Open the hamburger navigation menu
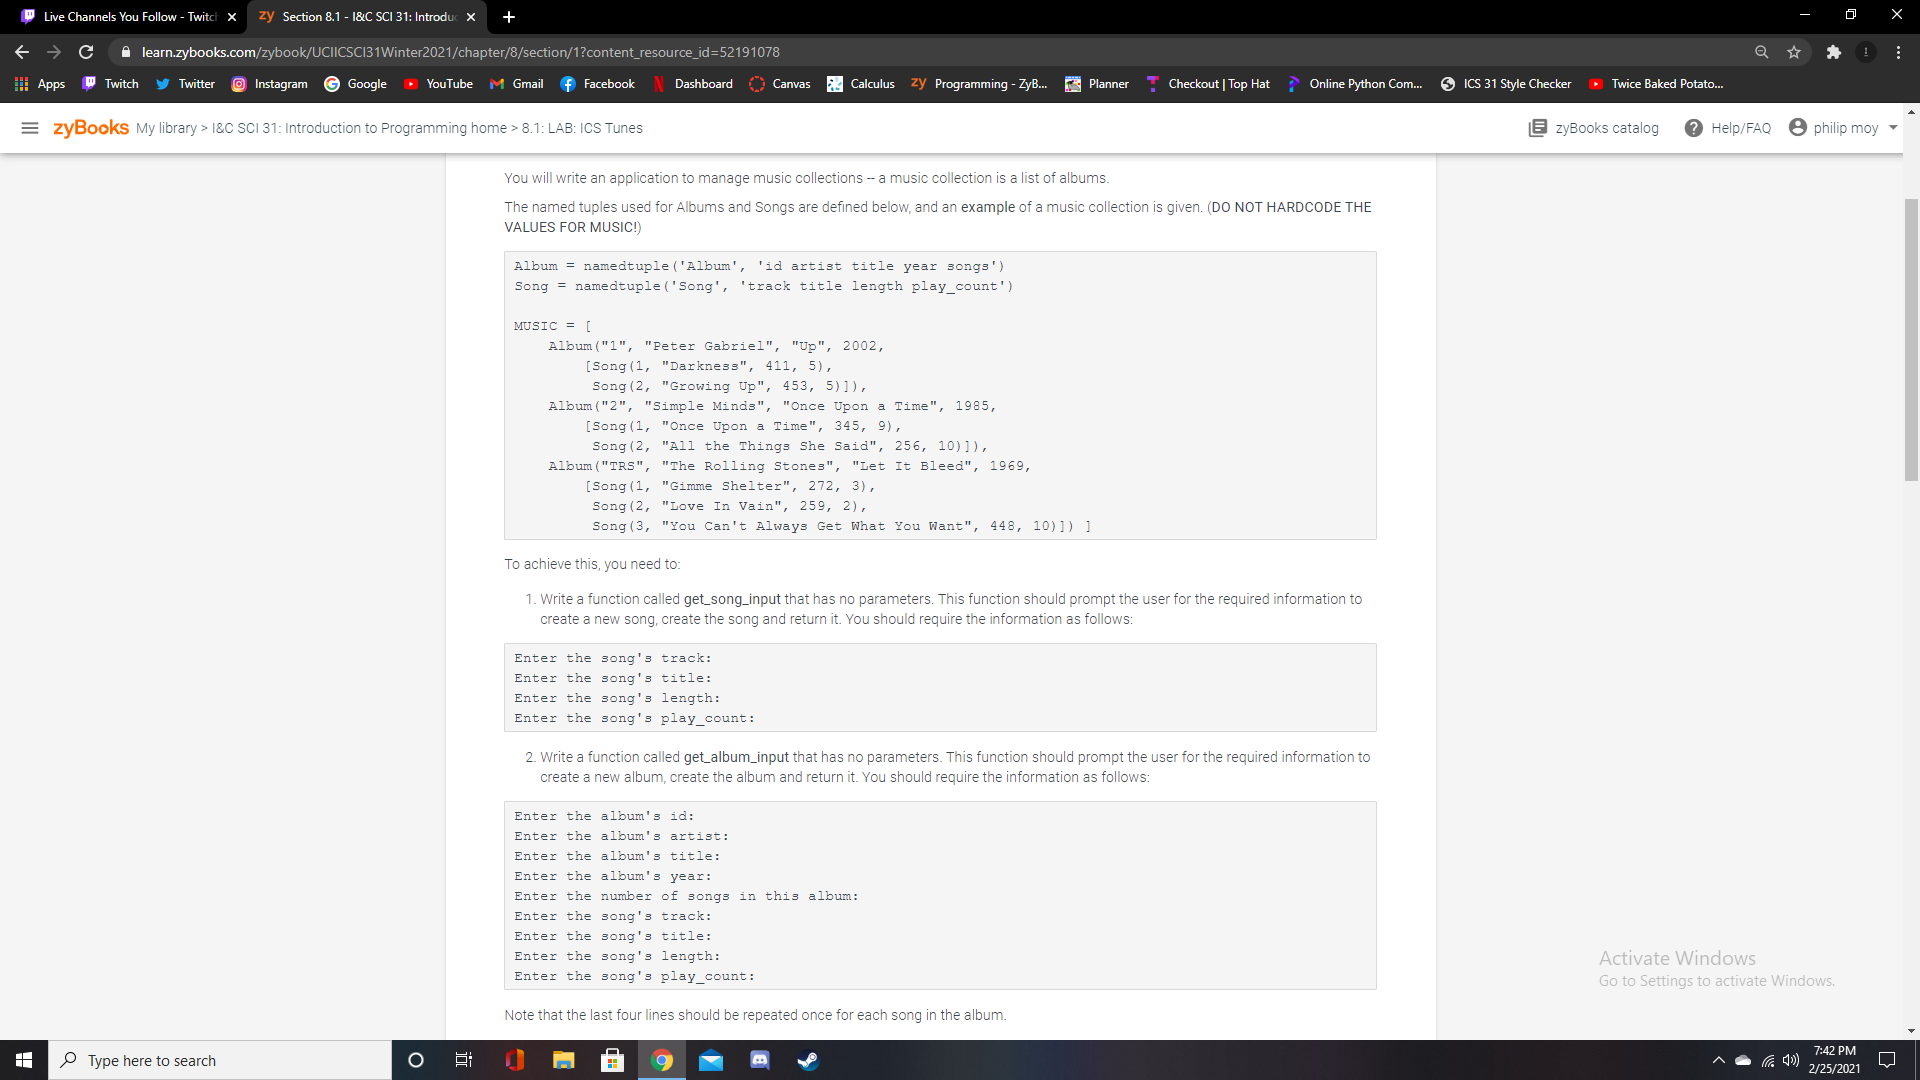1920x1080 pixels. click(30, 128)
